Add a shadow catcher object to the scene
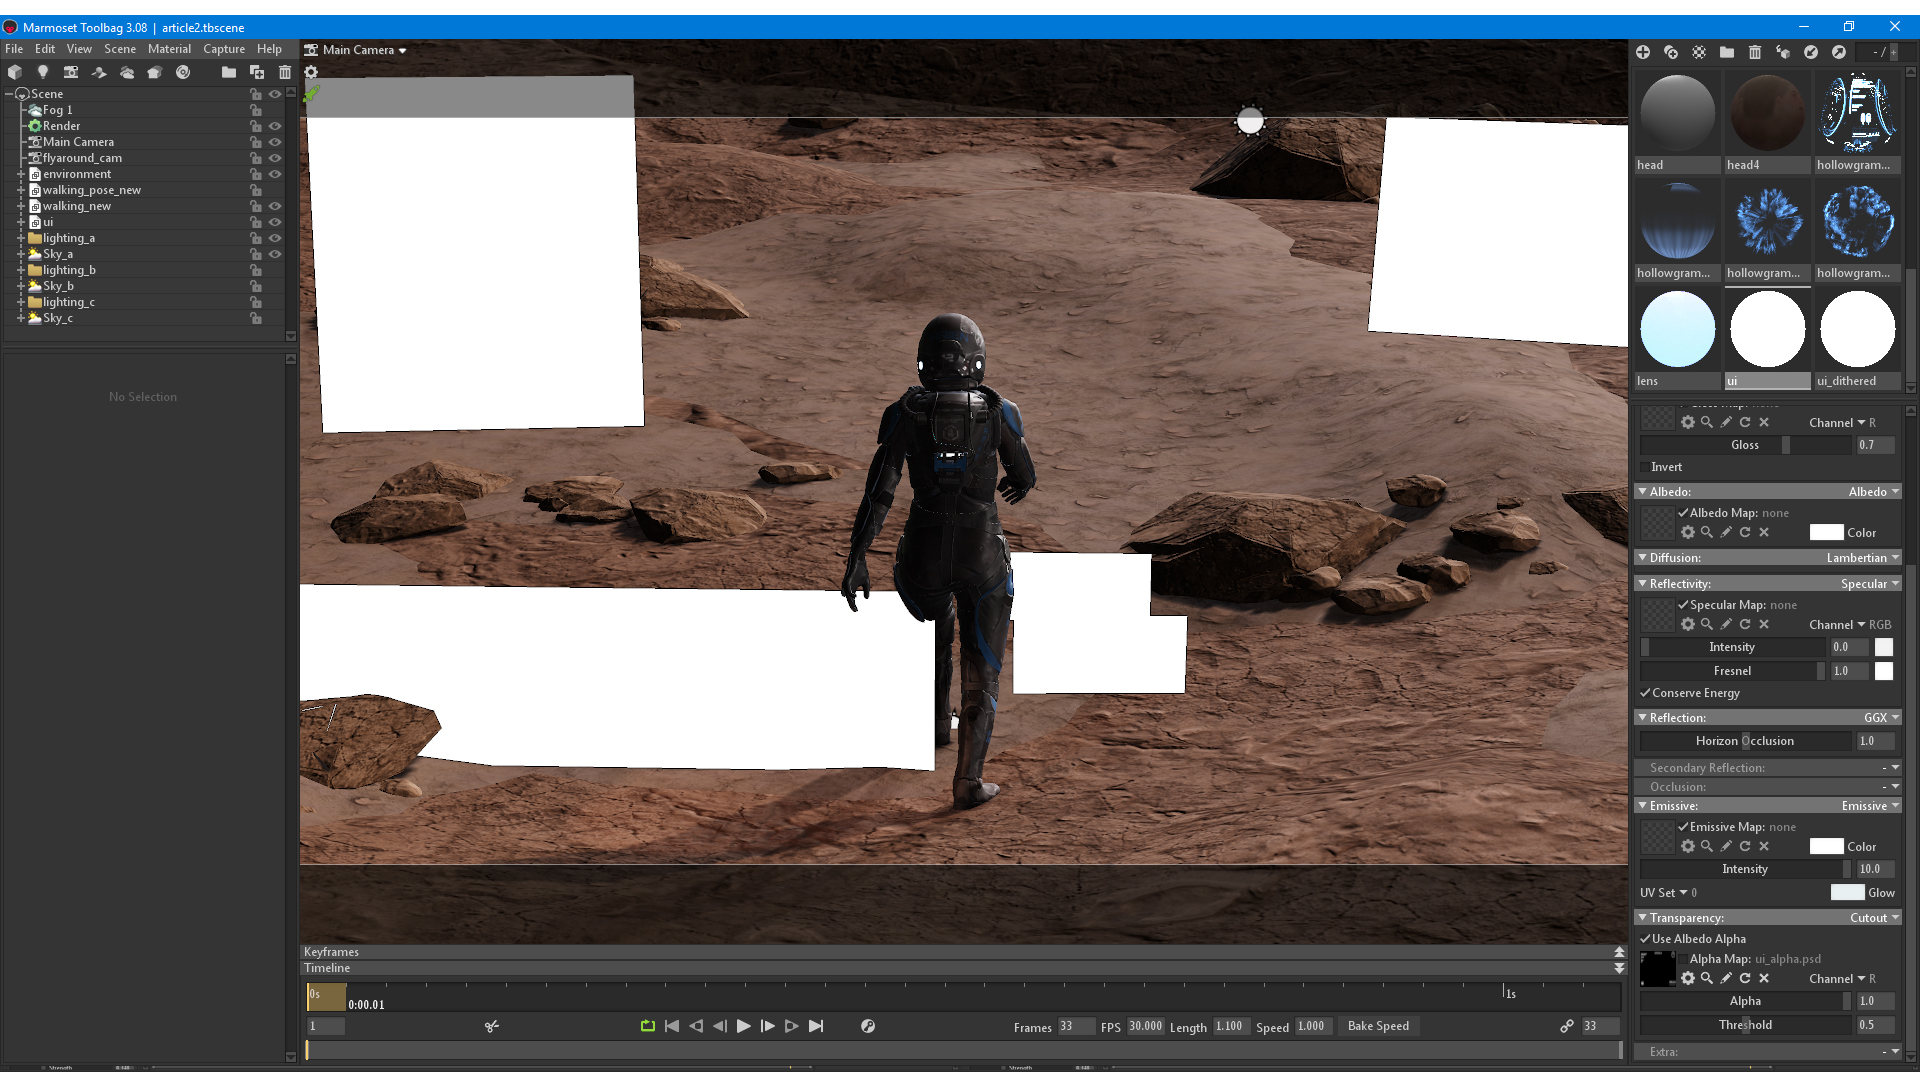1920x1080 pixels. pyautogui.click(x=99, y=72)
